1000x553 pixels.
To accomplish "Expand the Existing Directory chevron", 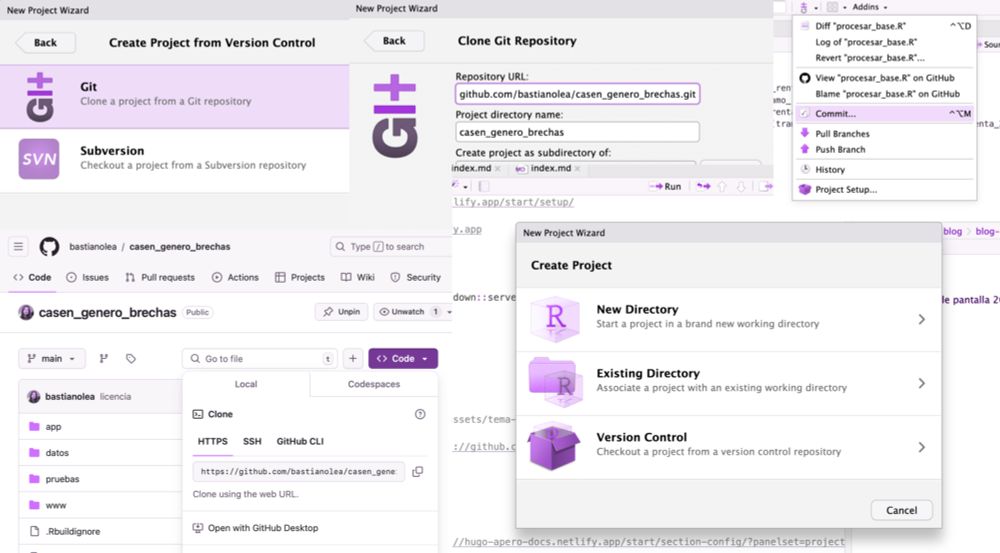I will click(x=922, y=383).
